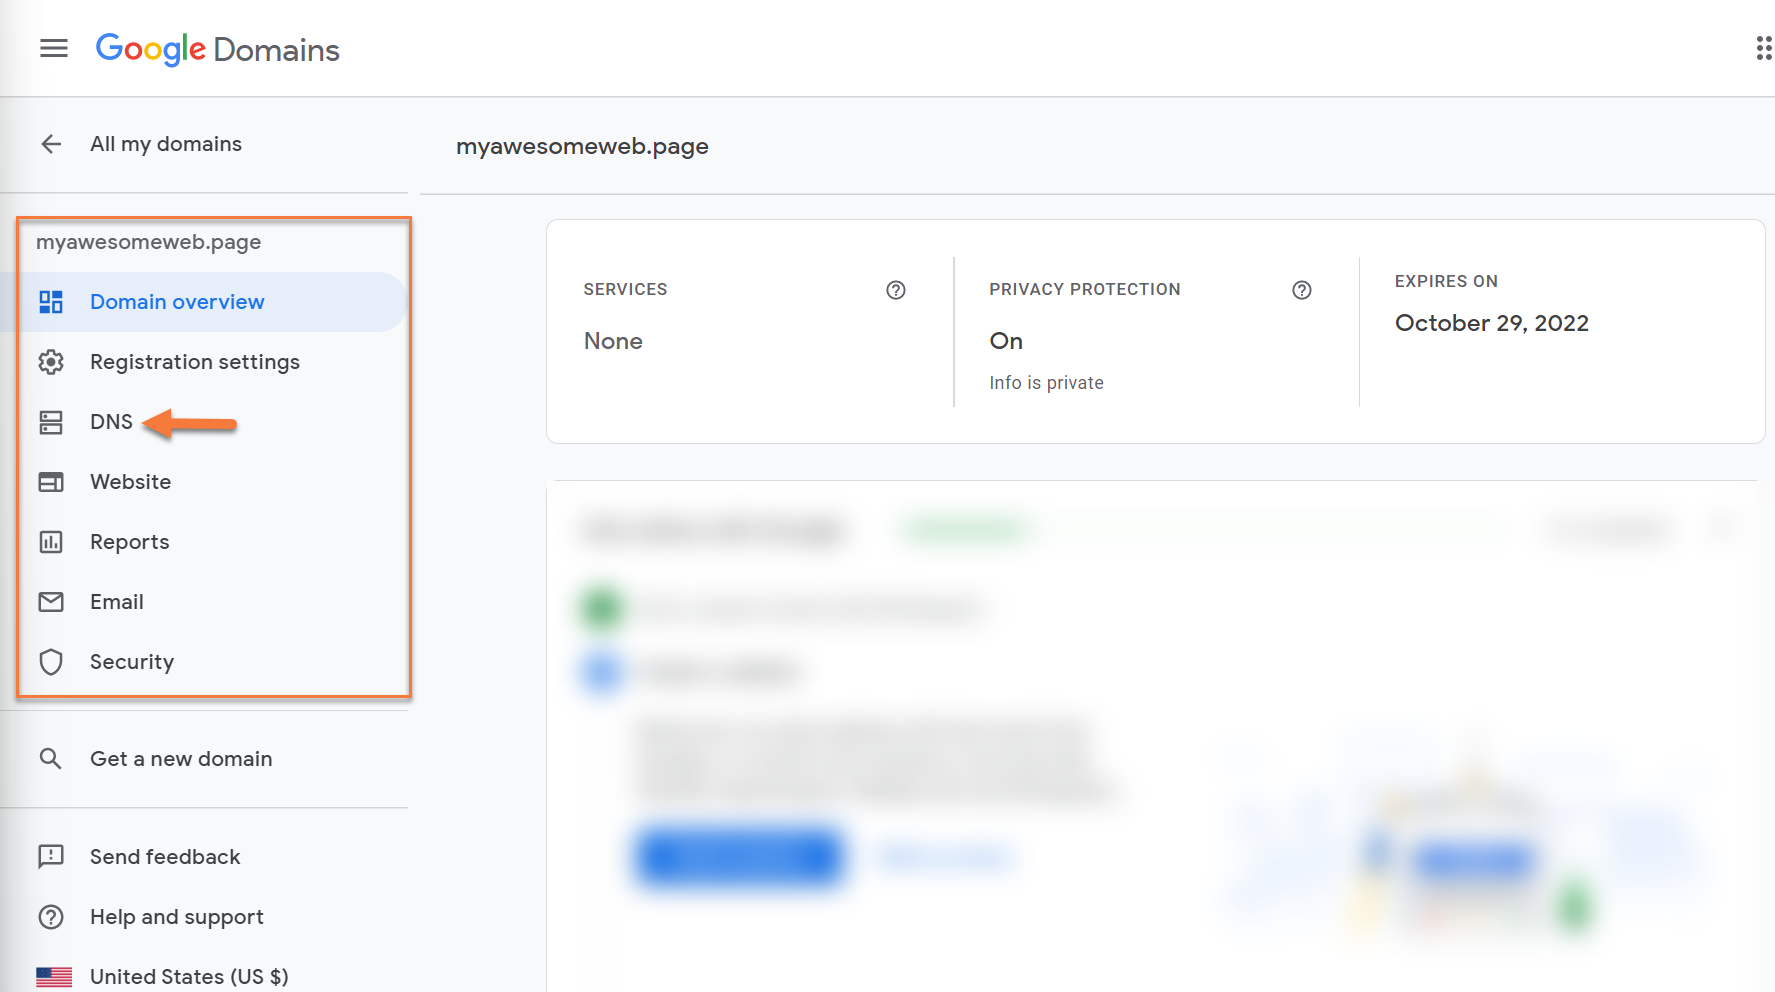Click Get a new domain
The width and height of the screenshot is (1775, 992).
pos(181,759)
